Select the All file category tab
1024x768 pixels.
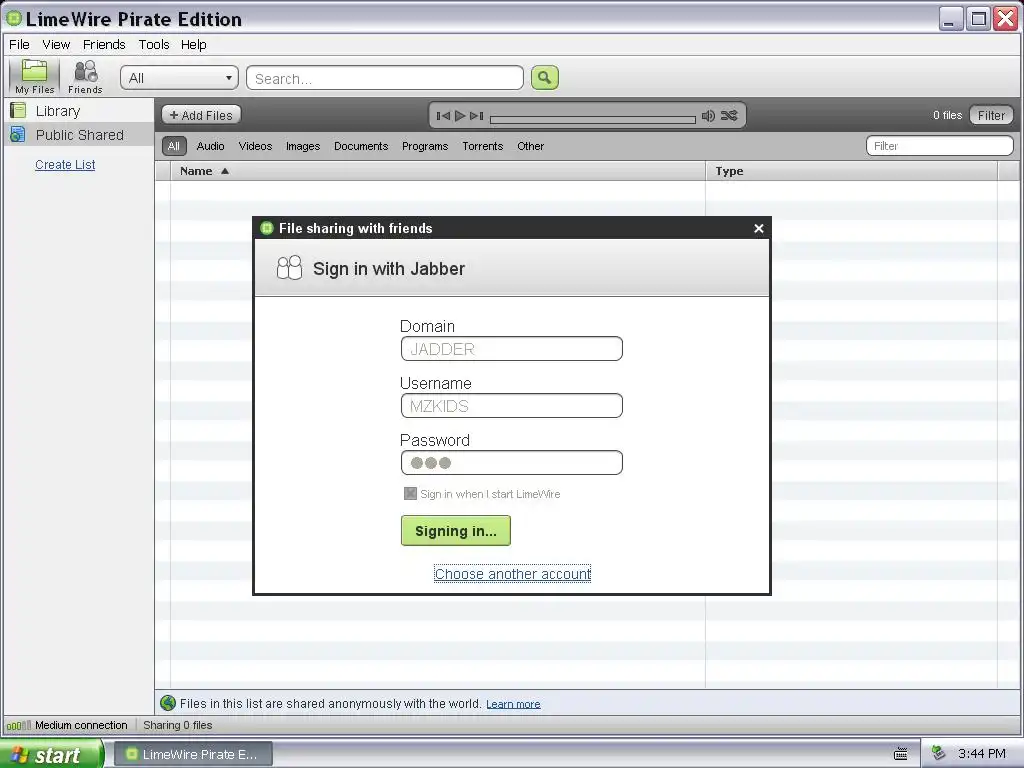[x=174, y=146]
